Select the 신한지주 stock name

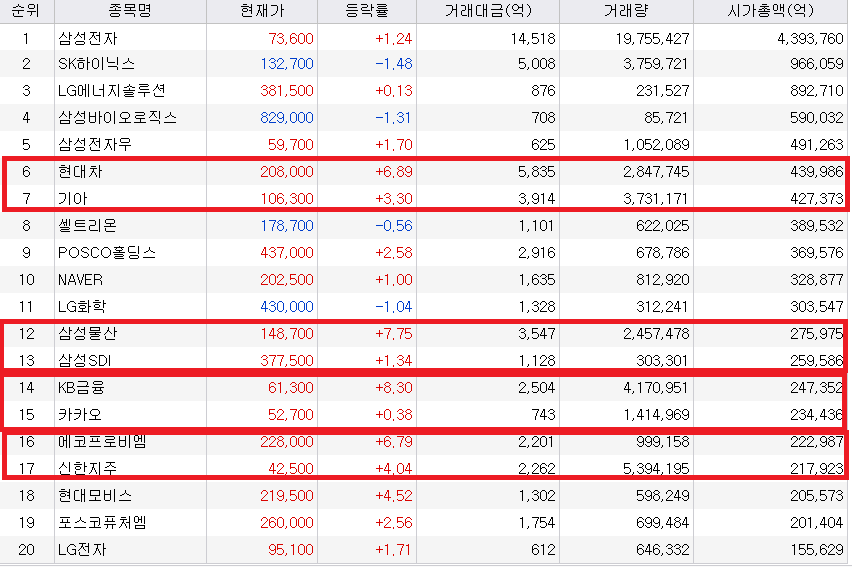(x=87, y=468)
